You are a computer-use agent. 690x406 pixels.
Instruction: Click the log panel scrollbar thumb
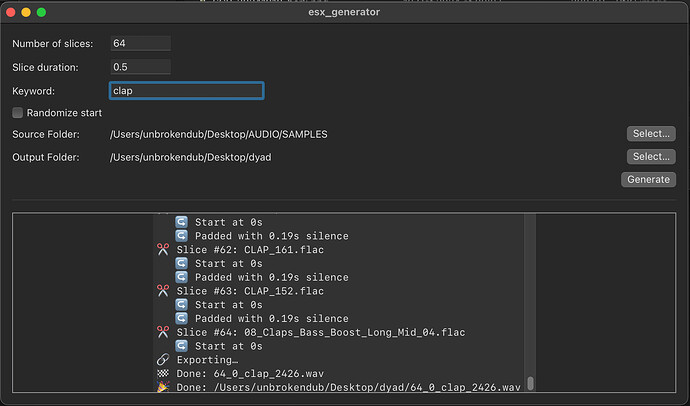point(530,383)
